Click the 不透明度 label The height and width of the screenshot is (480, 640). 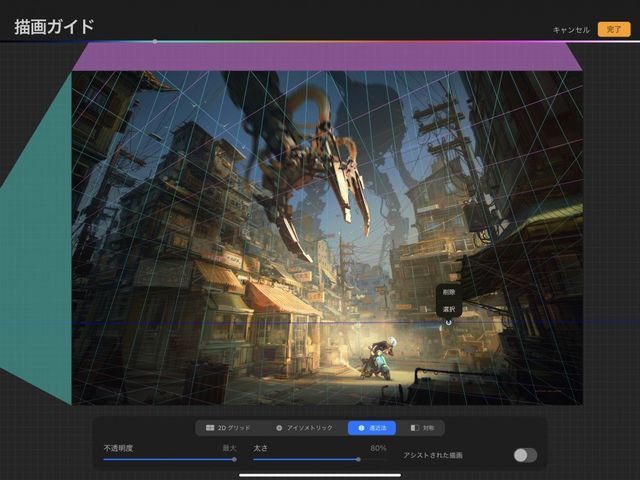click(x=118, y=448)
